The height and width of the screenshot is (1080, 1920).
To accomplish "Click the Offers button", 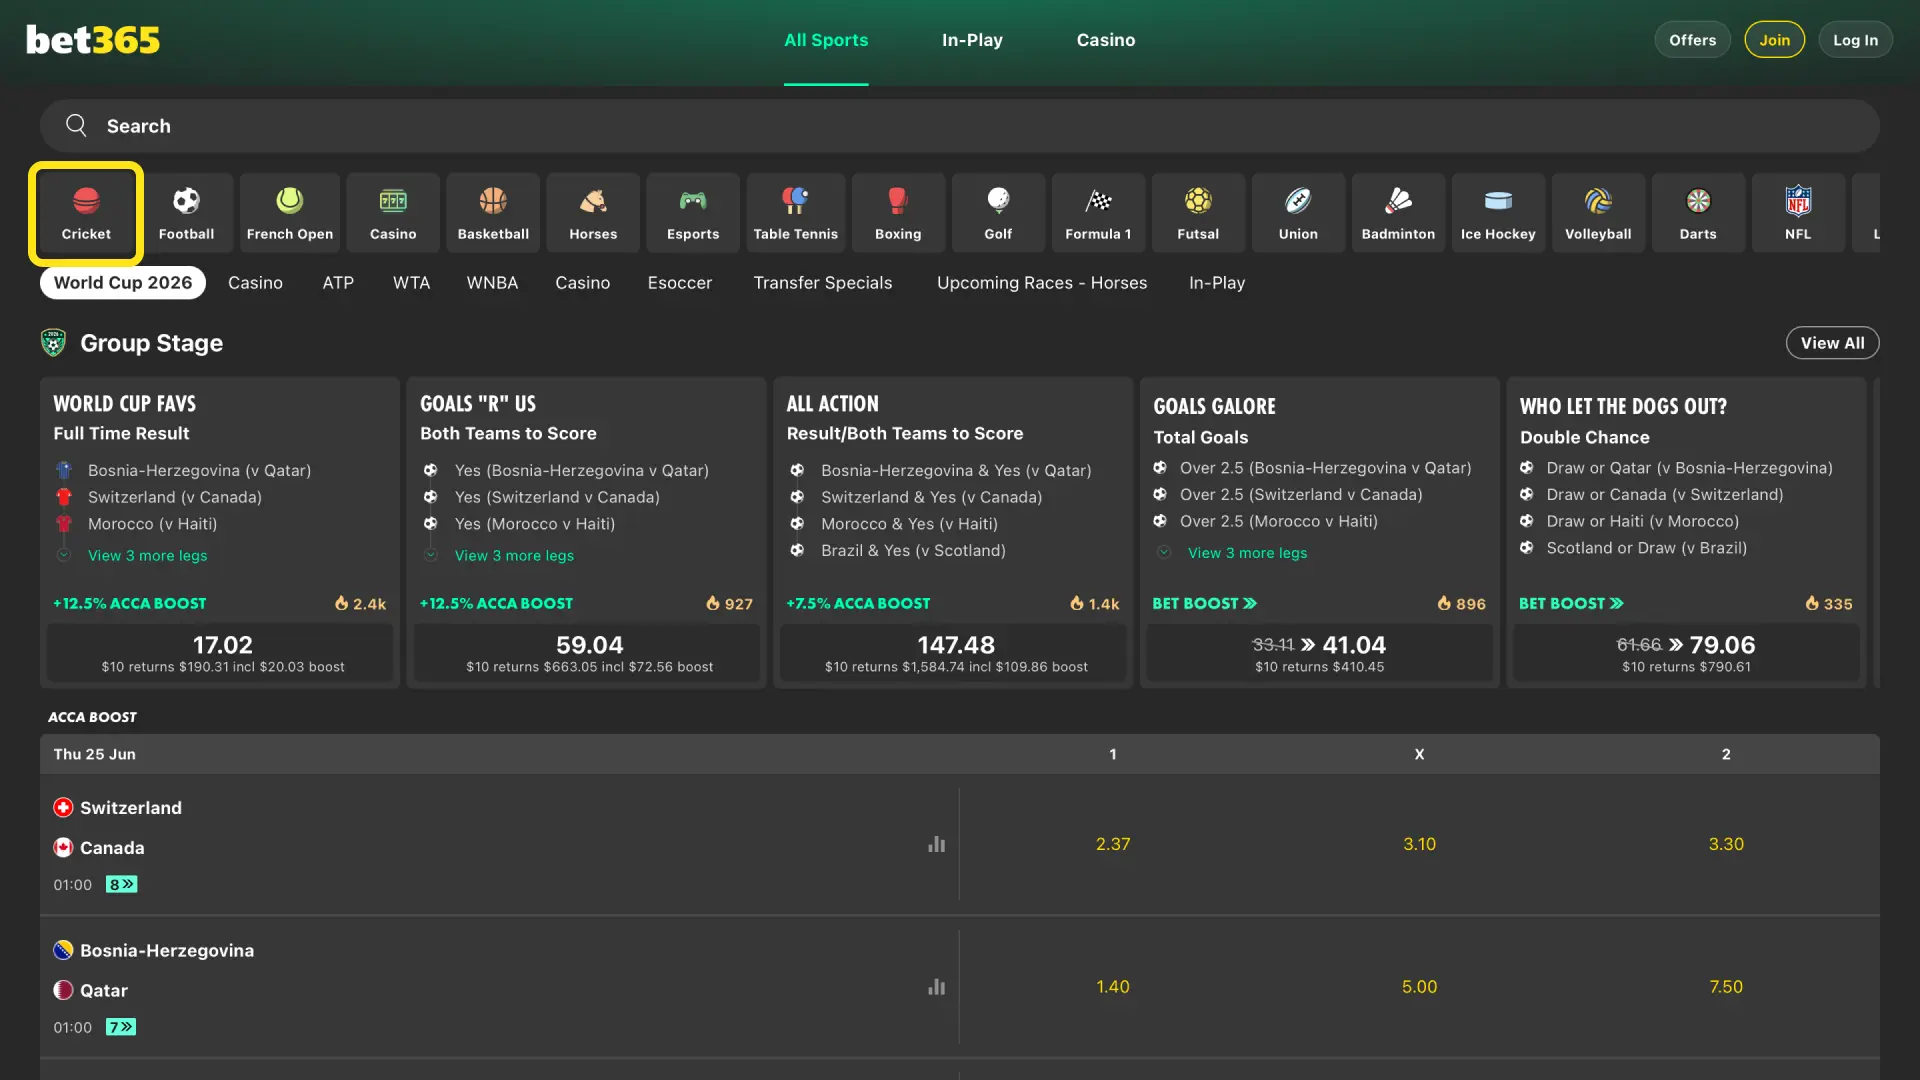I will coord(1692,40).
